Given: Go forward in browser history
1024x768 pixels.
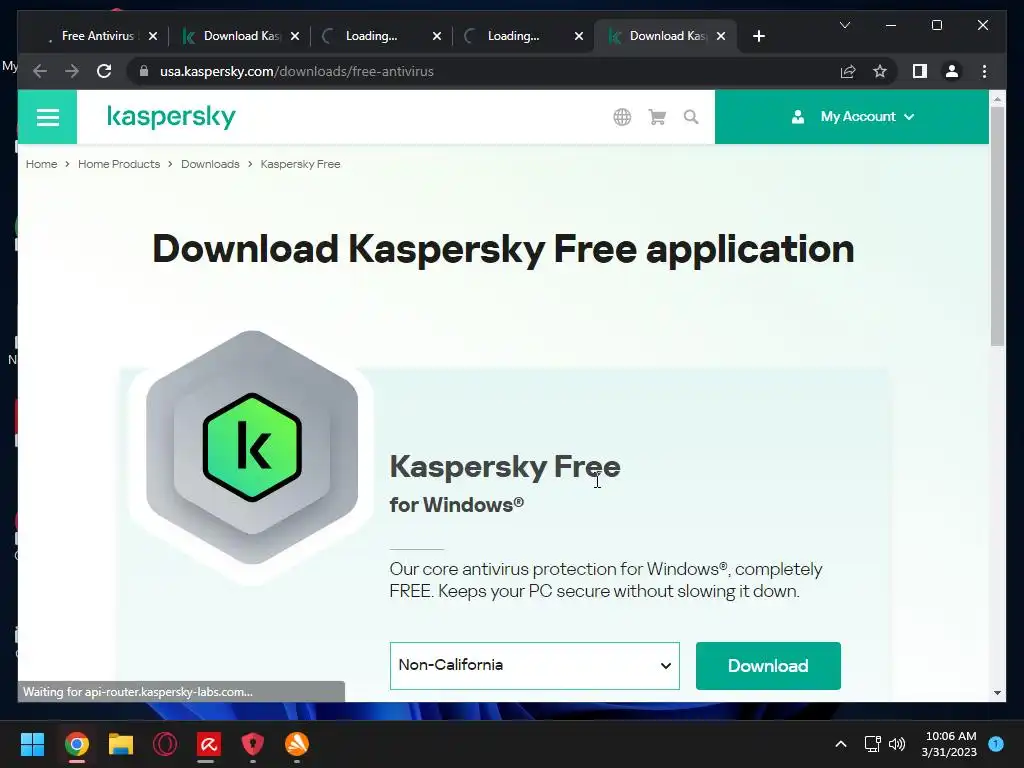Looking at the screenshot, I should click(x=72, y=71).
